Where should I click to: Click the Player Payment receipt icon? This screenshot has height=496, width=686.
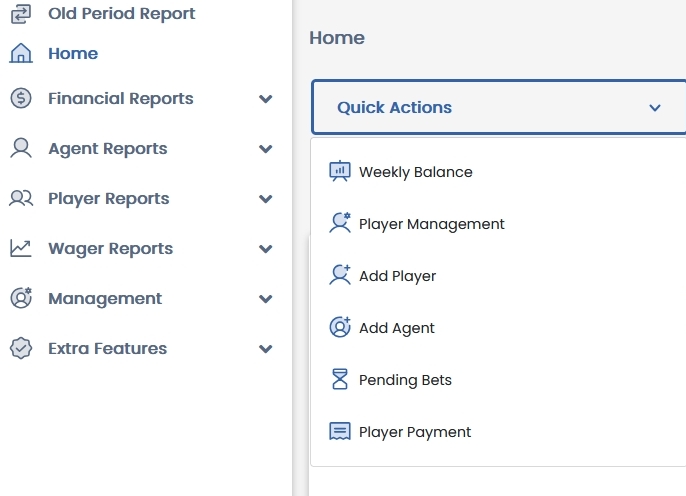(x=340, y=432)
